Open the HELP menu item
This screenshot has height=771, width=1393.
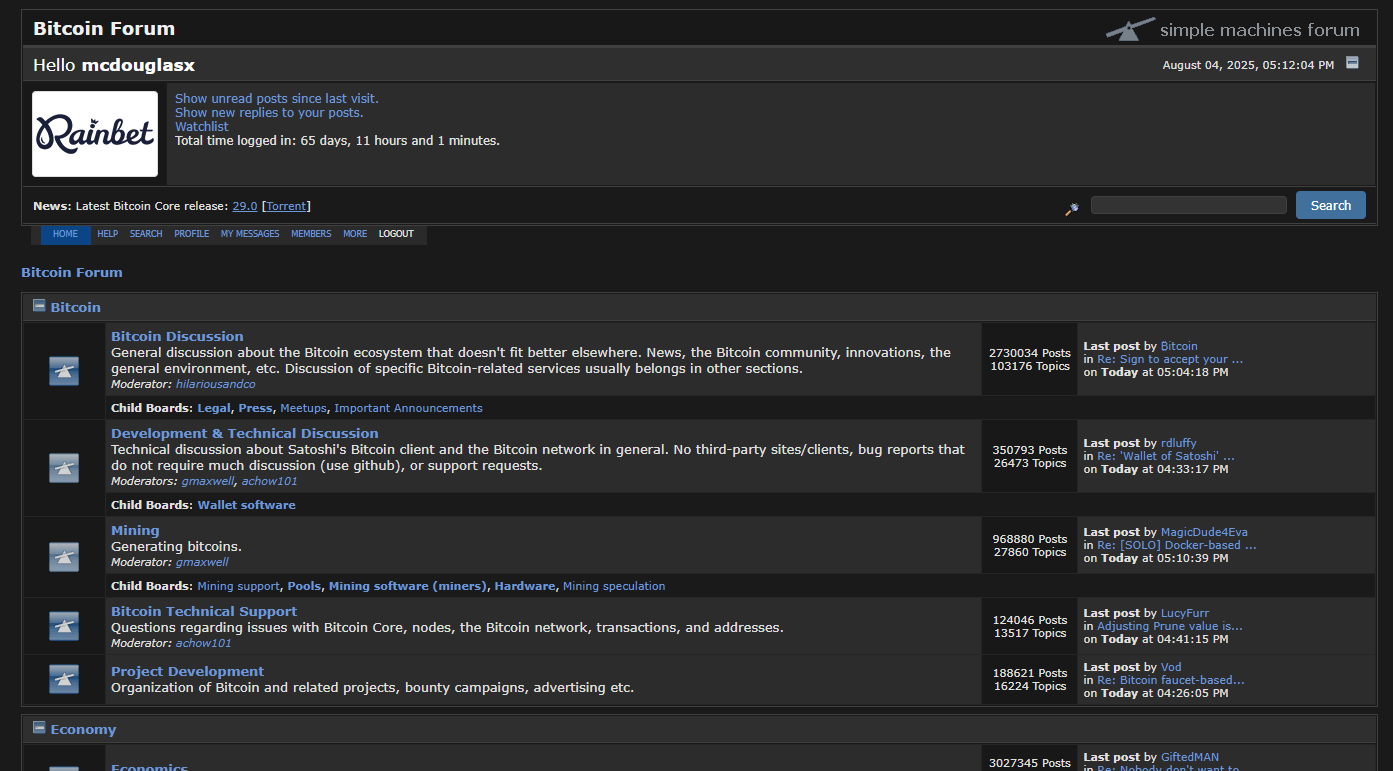(107, 234)
